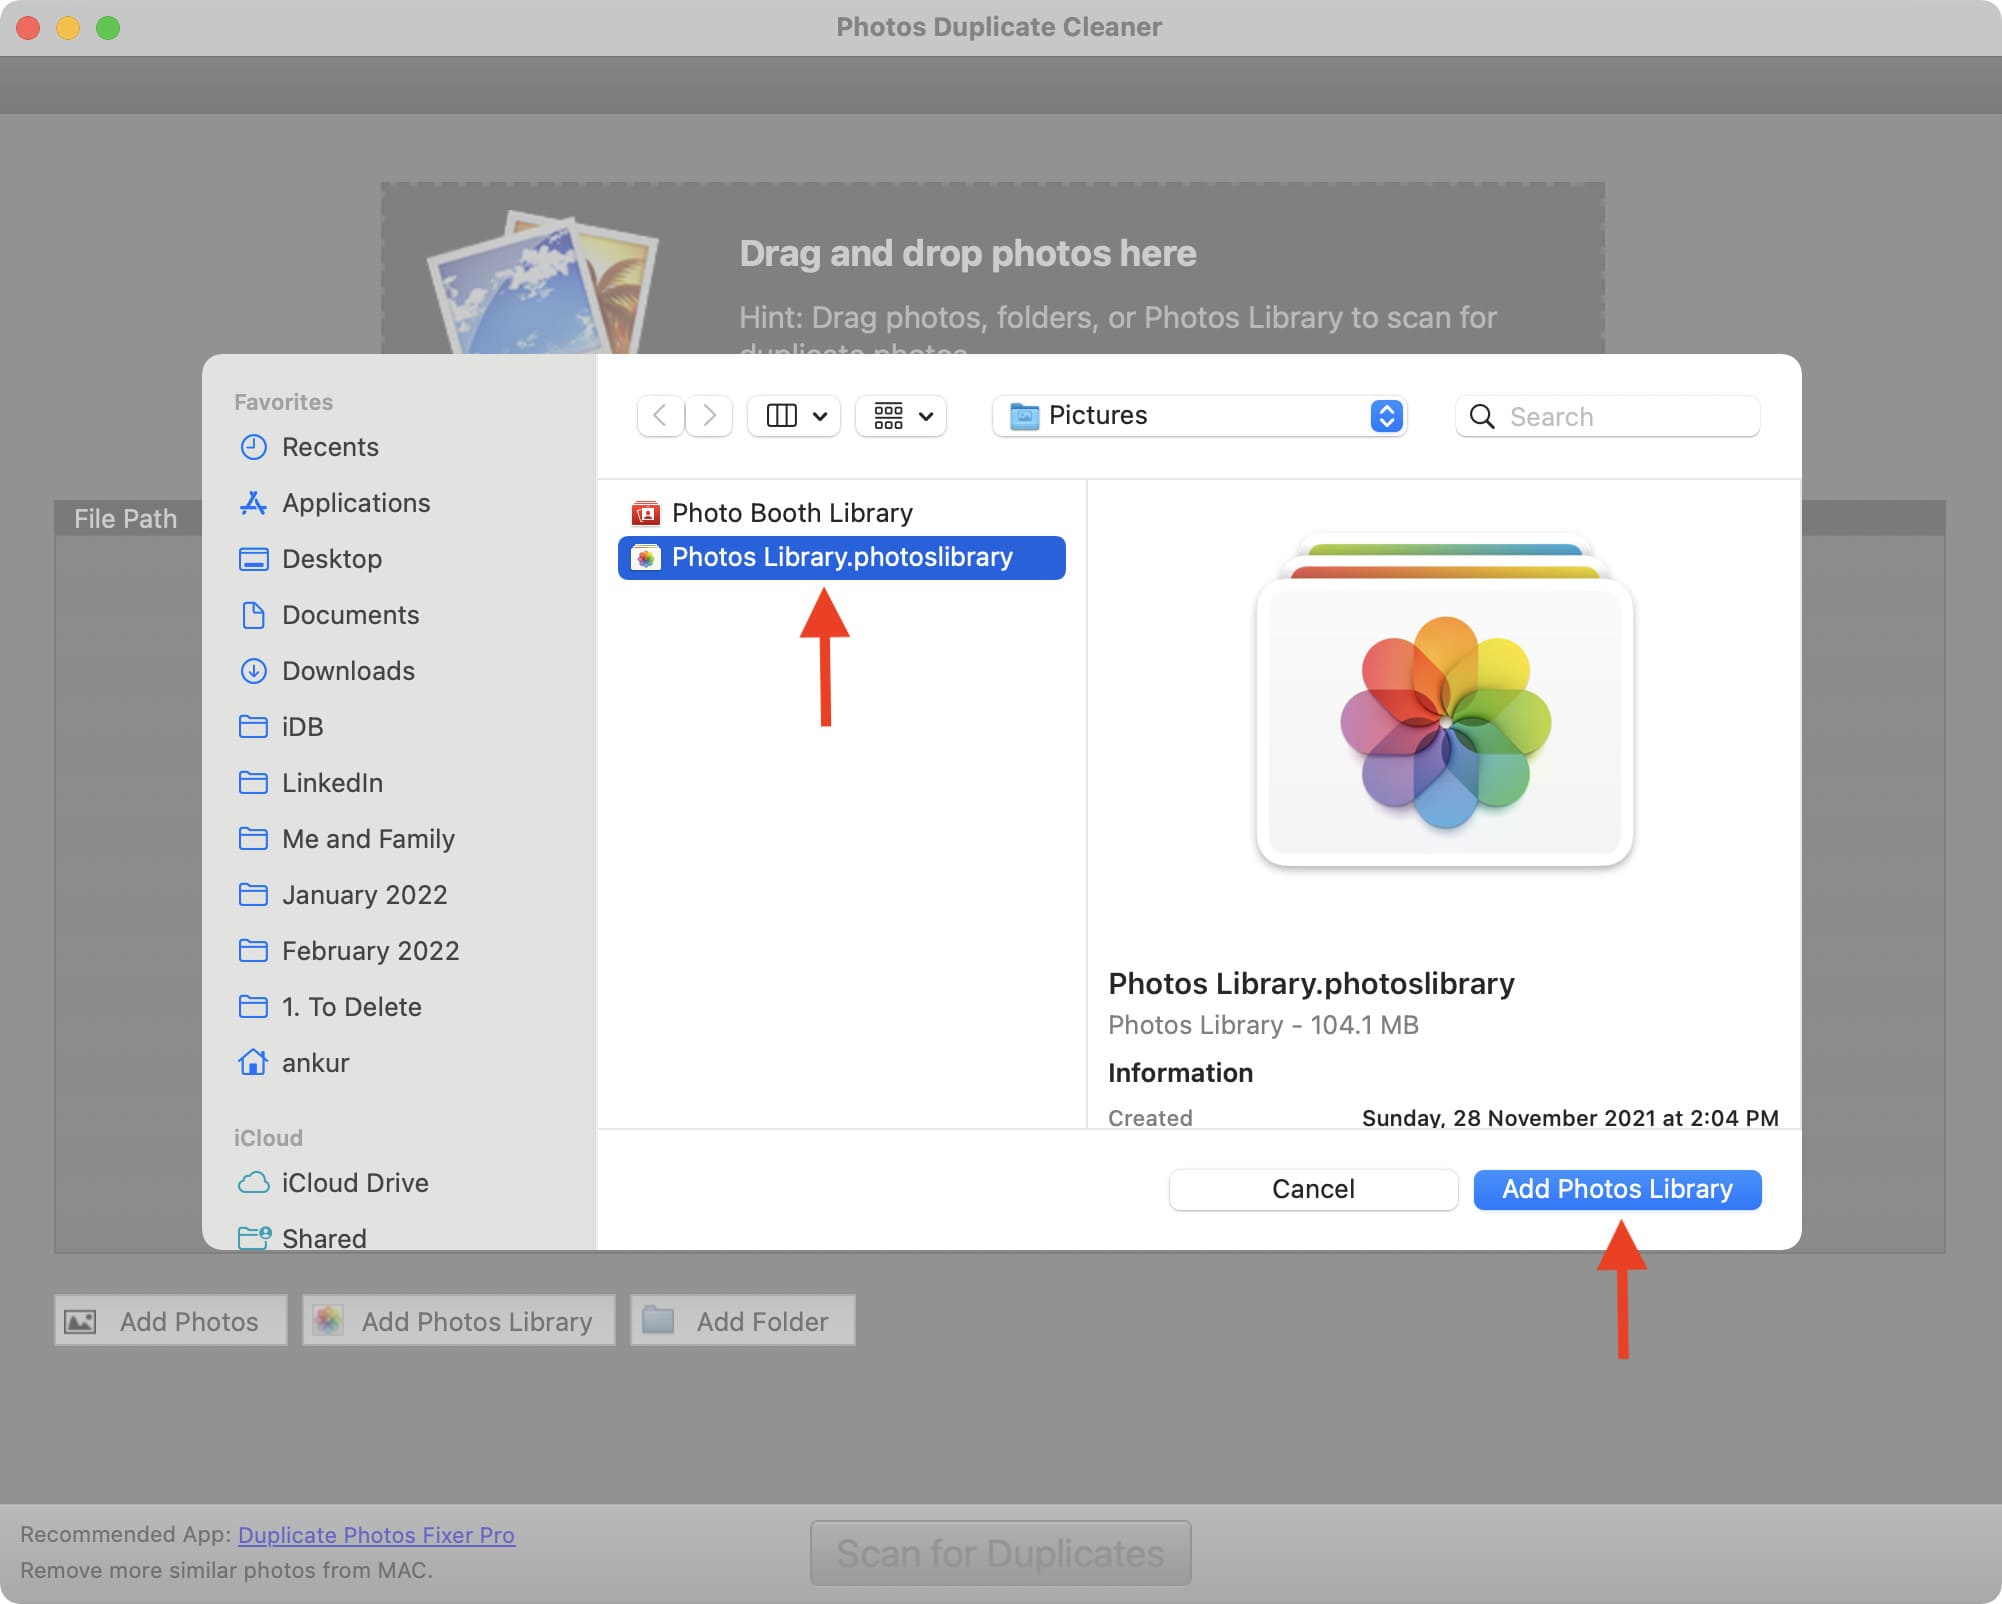Click the iDB folder icon
The image size is (2002, 1604).
[x=253, y=727]
